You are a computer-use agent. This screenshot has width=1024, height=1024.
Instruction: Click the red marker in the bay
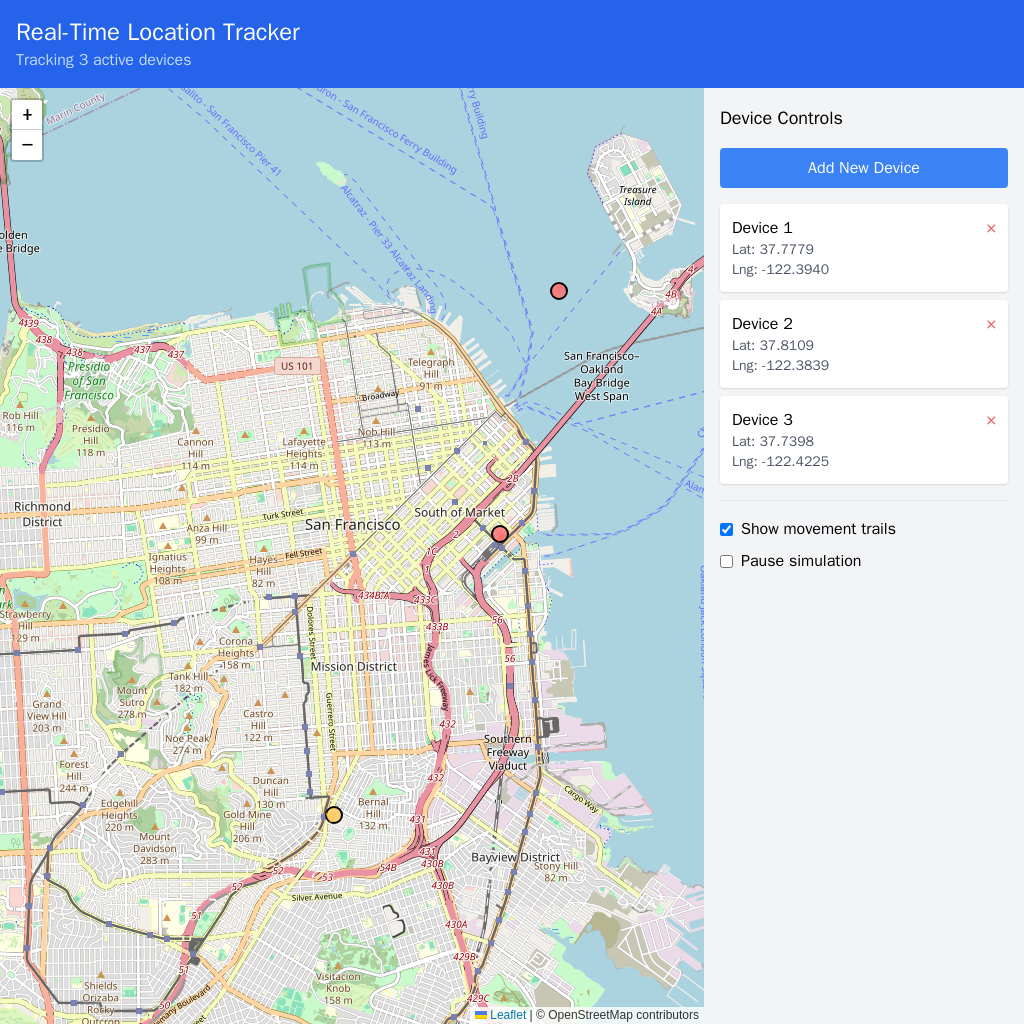click(x=559, y=291)
